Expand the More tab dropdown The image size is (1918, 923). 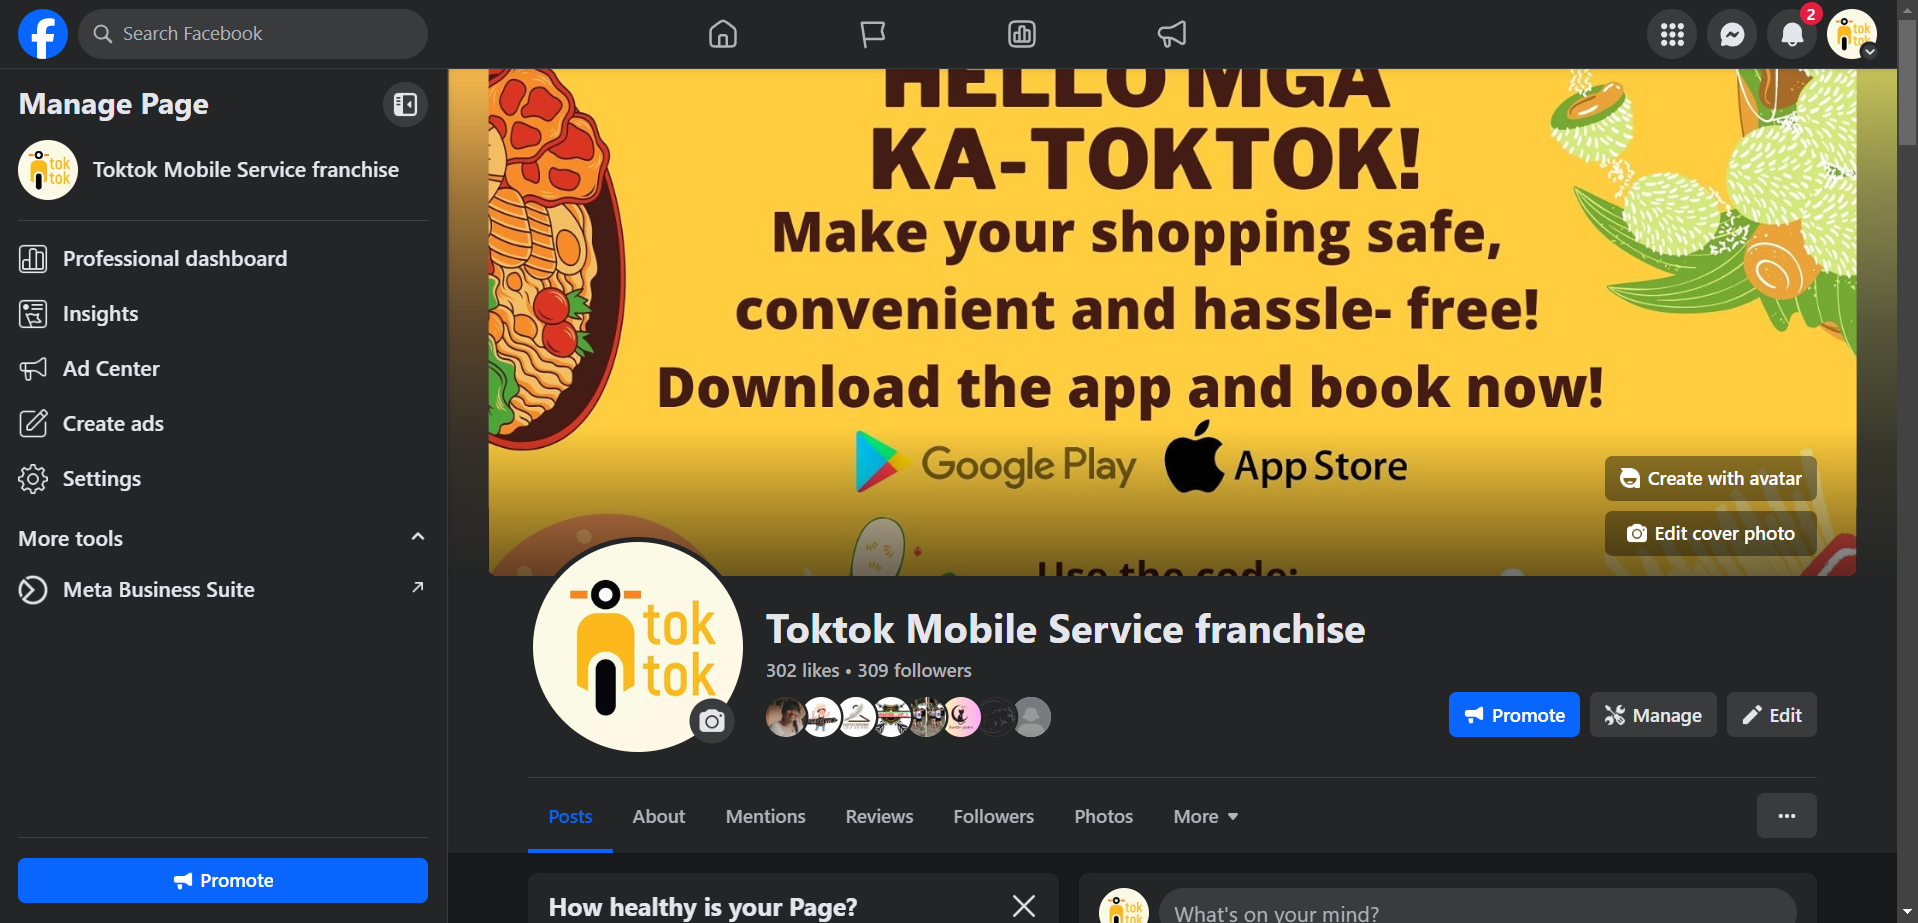(x=1206, y=817)
